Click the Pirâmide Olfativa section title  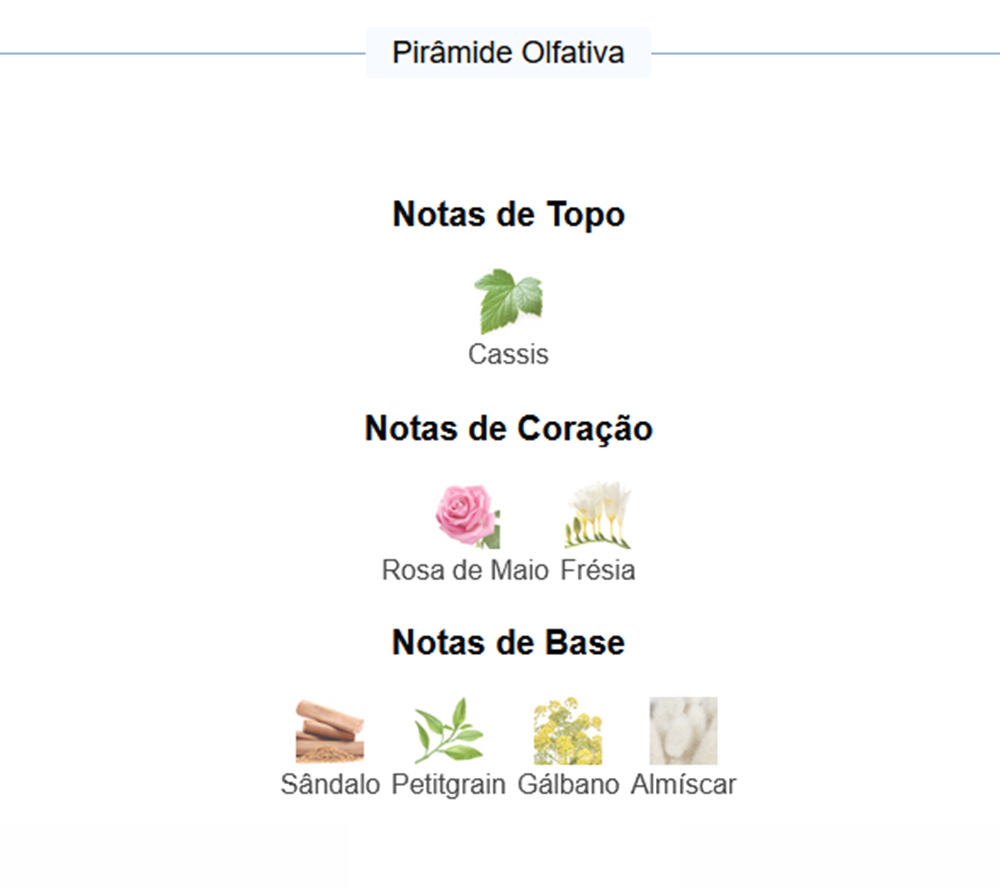508,52
